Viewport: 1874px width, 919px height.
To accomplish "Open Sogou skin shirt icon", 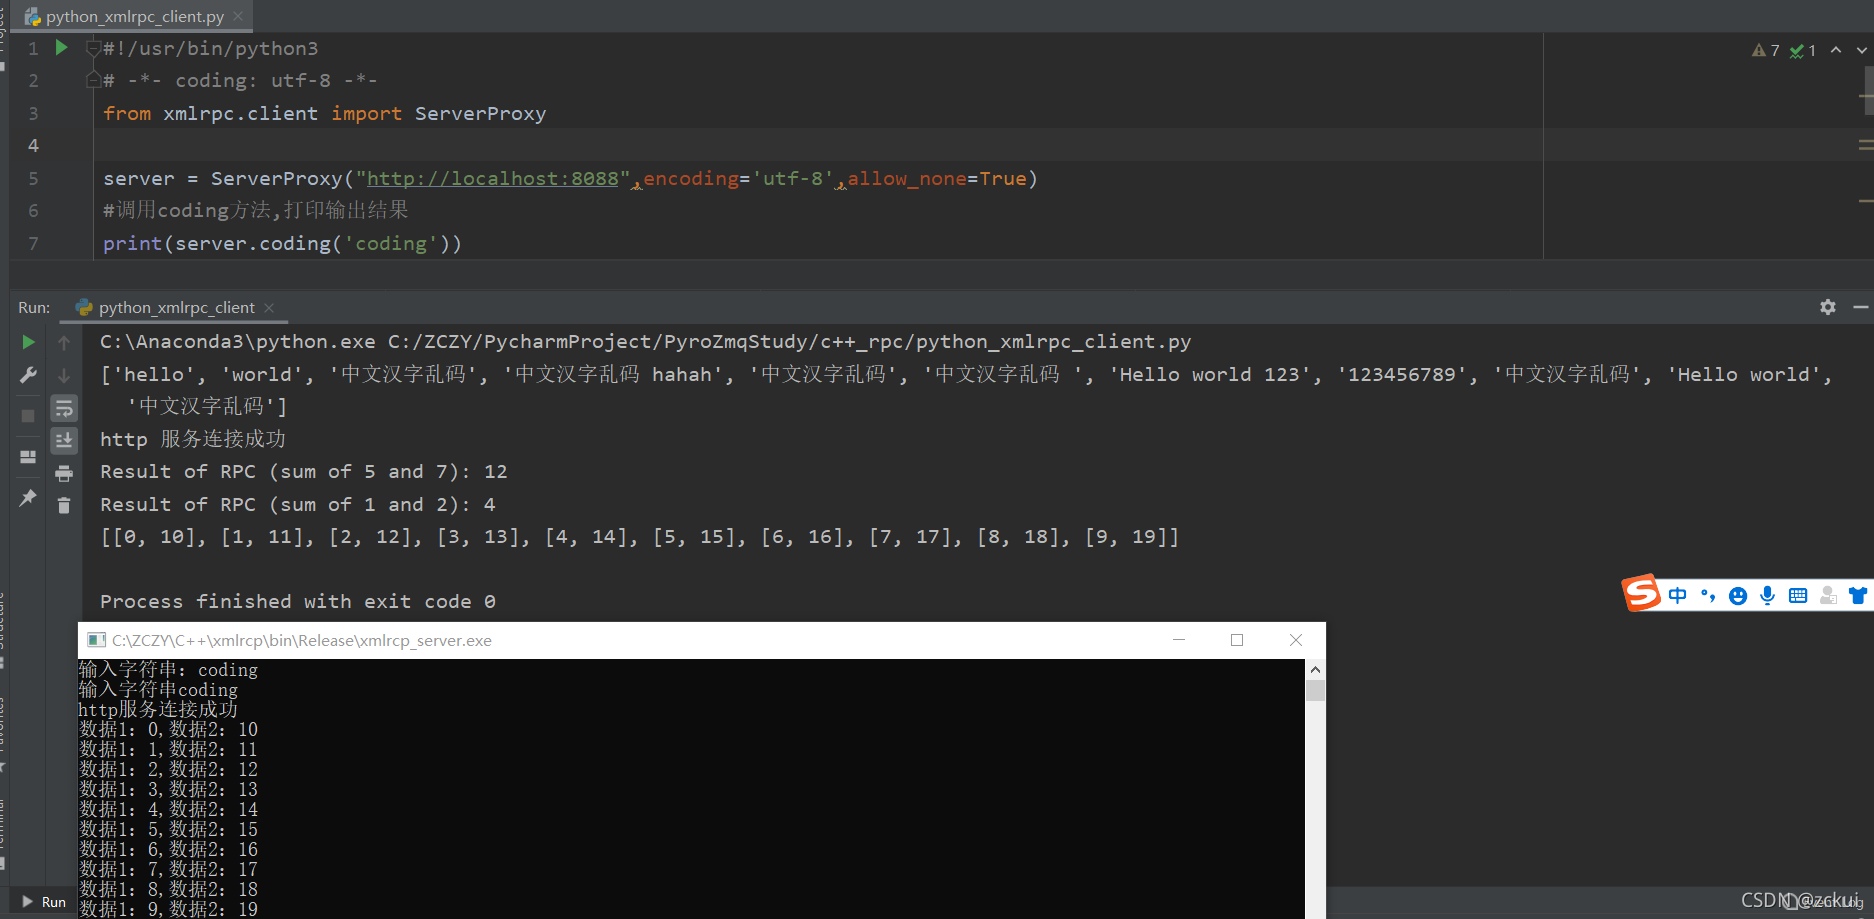I will pyautogui.click(x=1858, y=596).
